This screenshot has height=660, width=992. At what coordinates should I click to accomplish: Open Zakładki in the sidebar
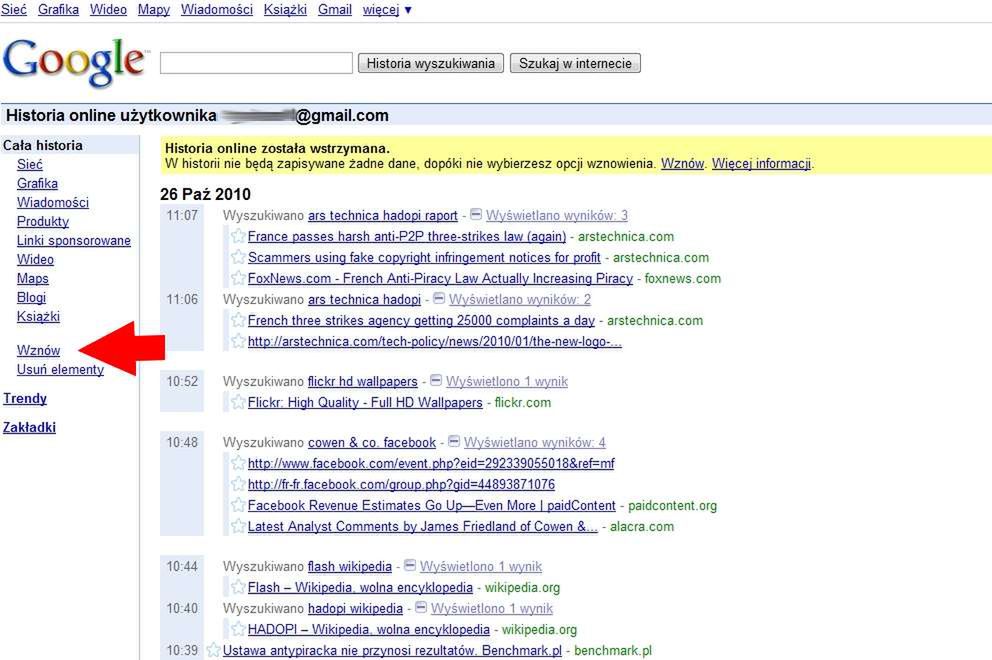tap(29, 427)
